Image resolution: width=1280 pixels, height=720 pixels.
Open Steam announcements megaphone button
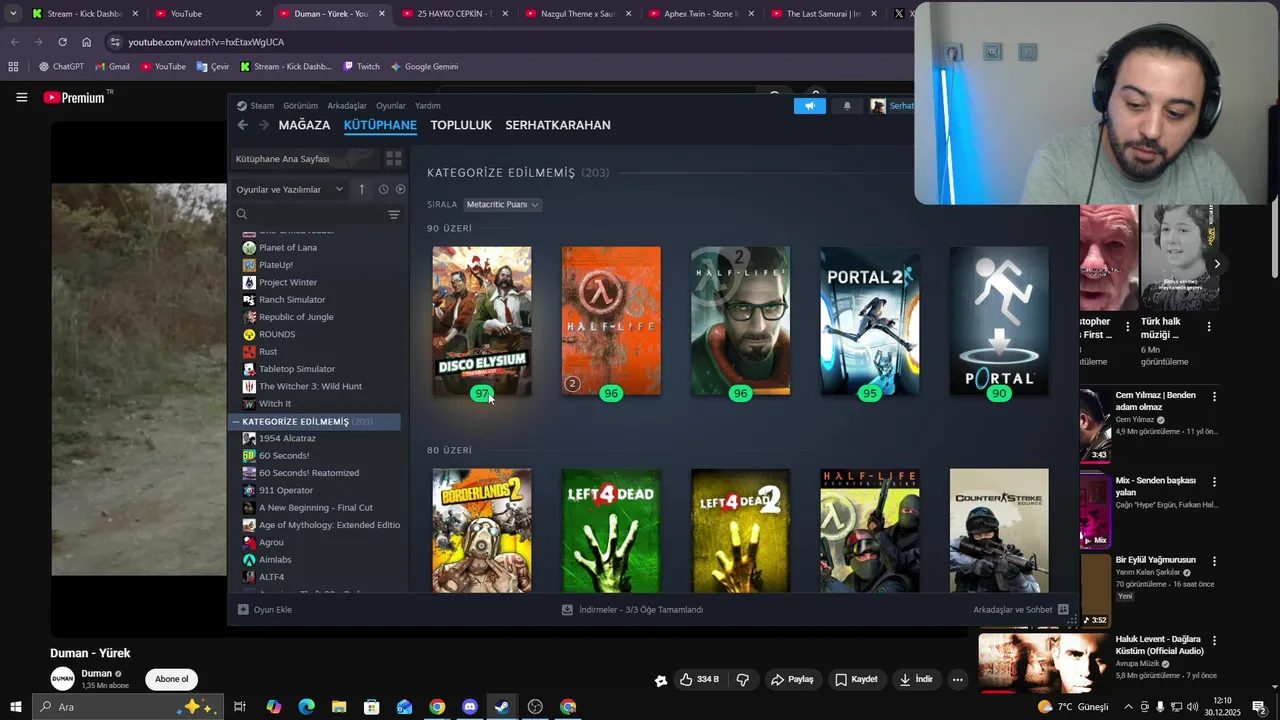tap(810, 106)
